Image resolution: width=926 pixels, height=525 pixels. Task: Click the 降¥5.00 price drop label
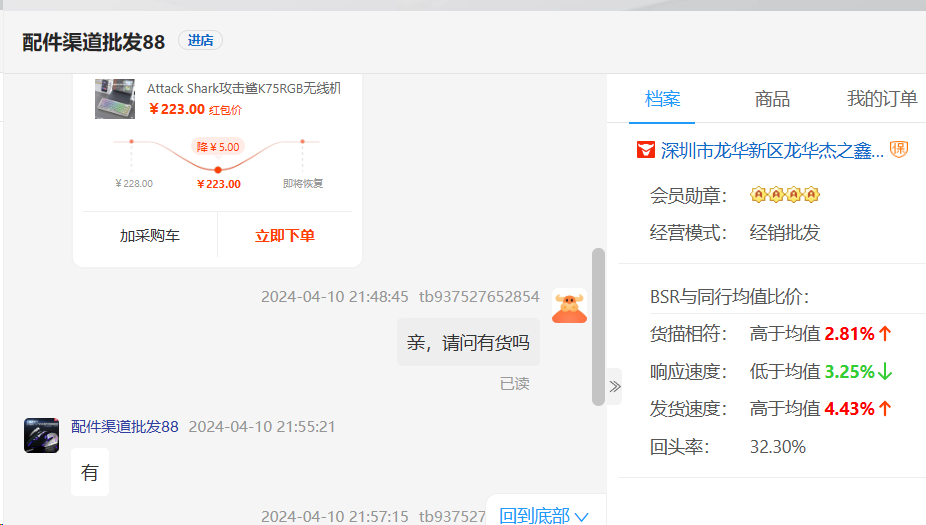coord(218,146)
